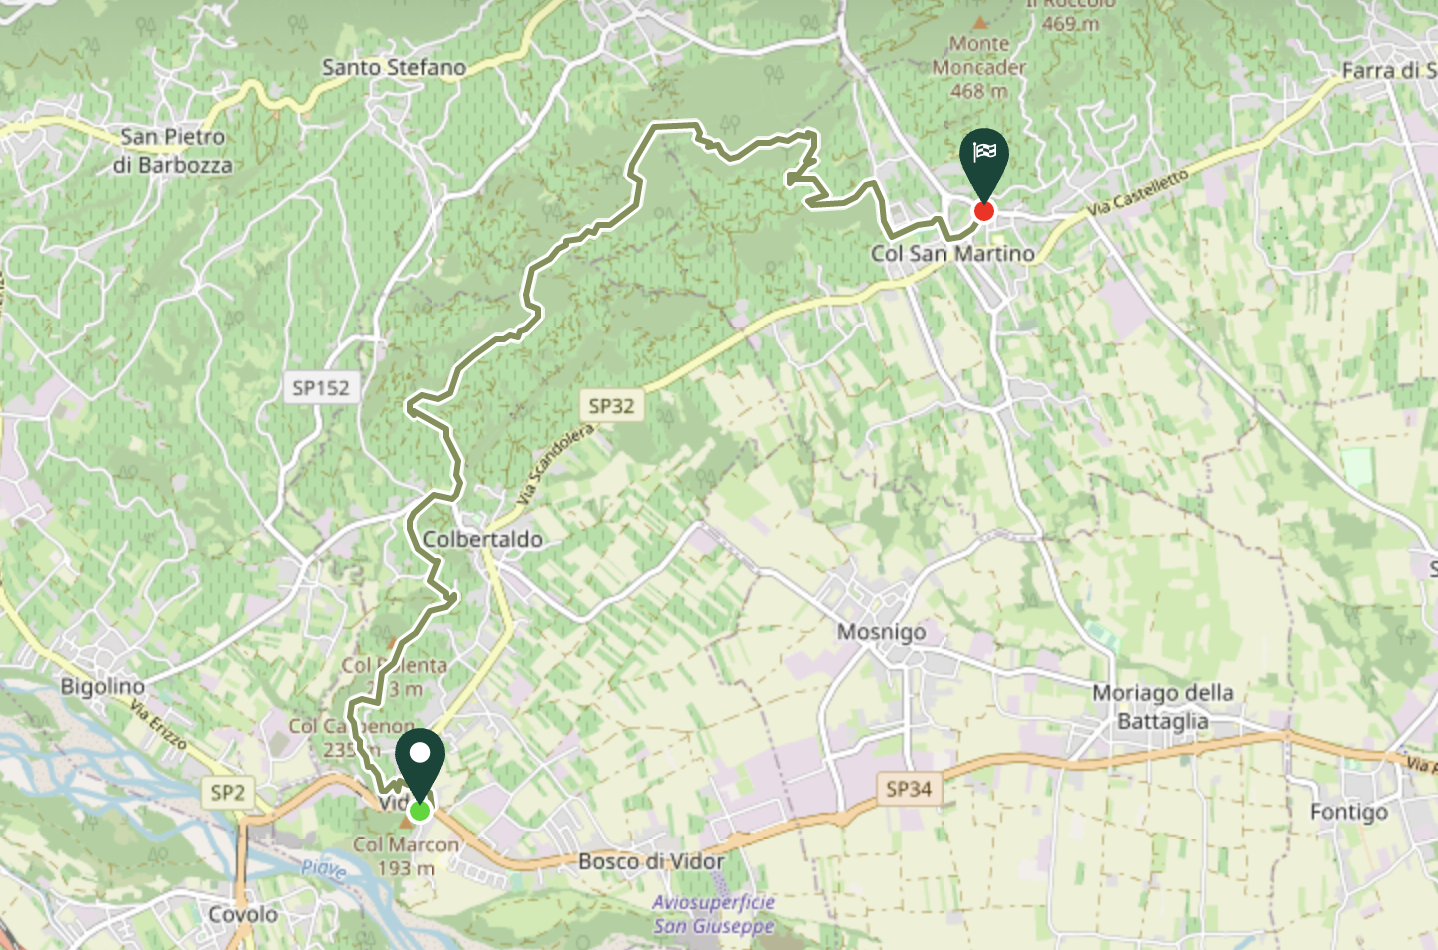Image resolution: width=1438 pixels, height=950 pixels.
Task: Click the hiking route line's northernmost segment
Action: (x=675, y=126)
